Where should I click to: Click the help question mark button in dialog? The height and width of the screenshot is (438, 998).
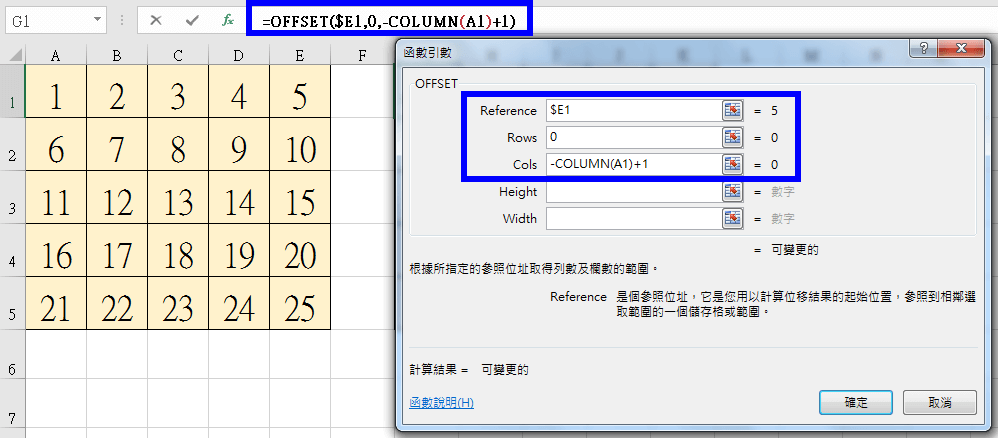pyautogui.click(x=923, y=51)
